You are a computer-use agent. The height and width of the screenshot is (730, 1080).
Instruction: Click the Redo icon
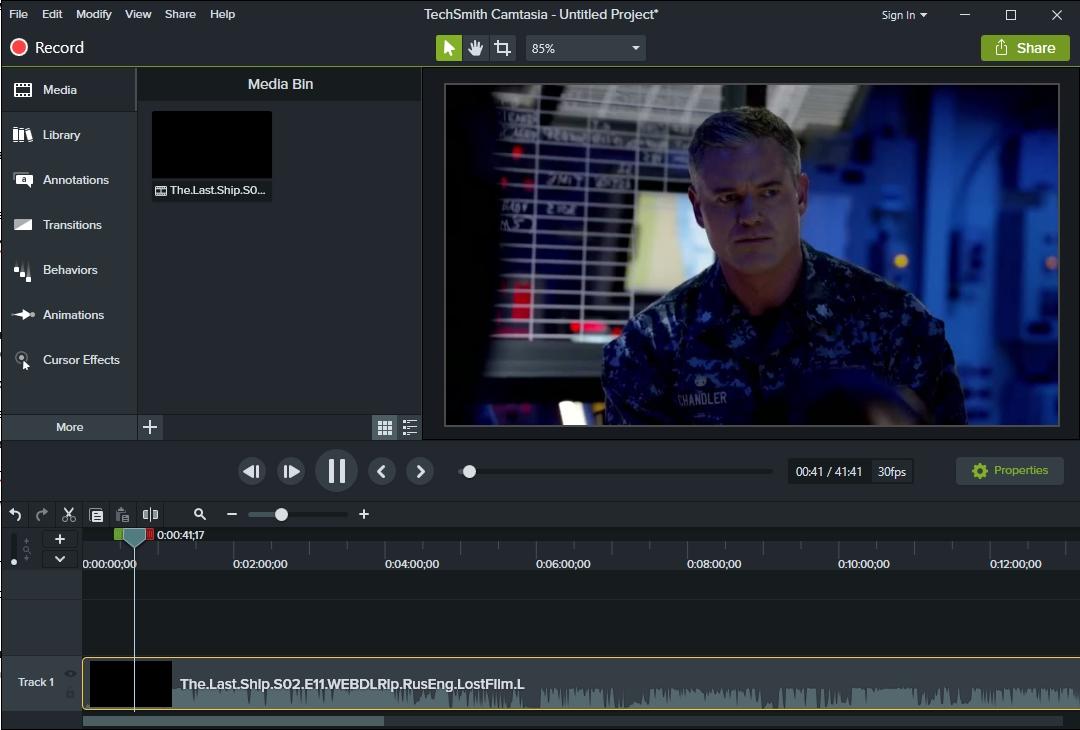pyautogui.click(x=42, y=514)
